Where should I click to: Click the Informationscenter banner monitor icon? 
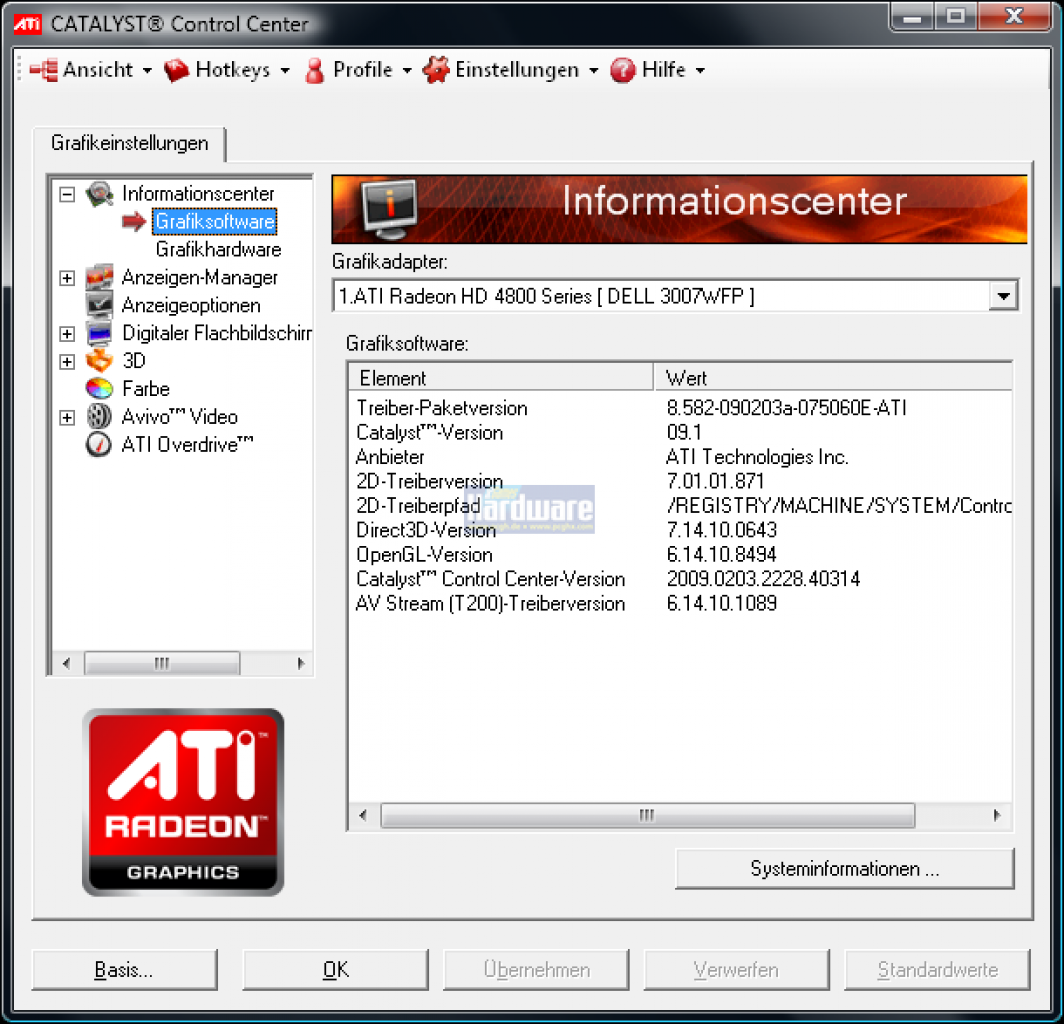pos(389,209)
